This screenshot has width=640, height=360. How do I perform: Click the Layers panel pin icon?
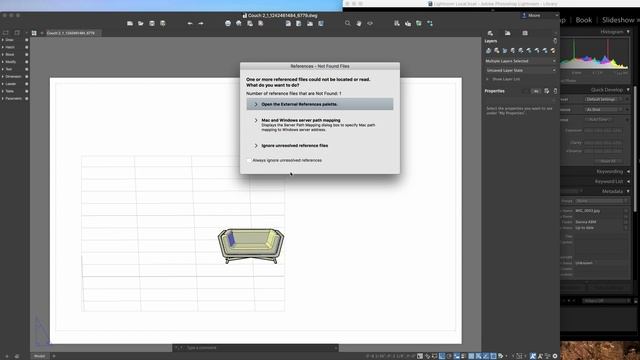(x=555, y=41)
